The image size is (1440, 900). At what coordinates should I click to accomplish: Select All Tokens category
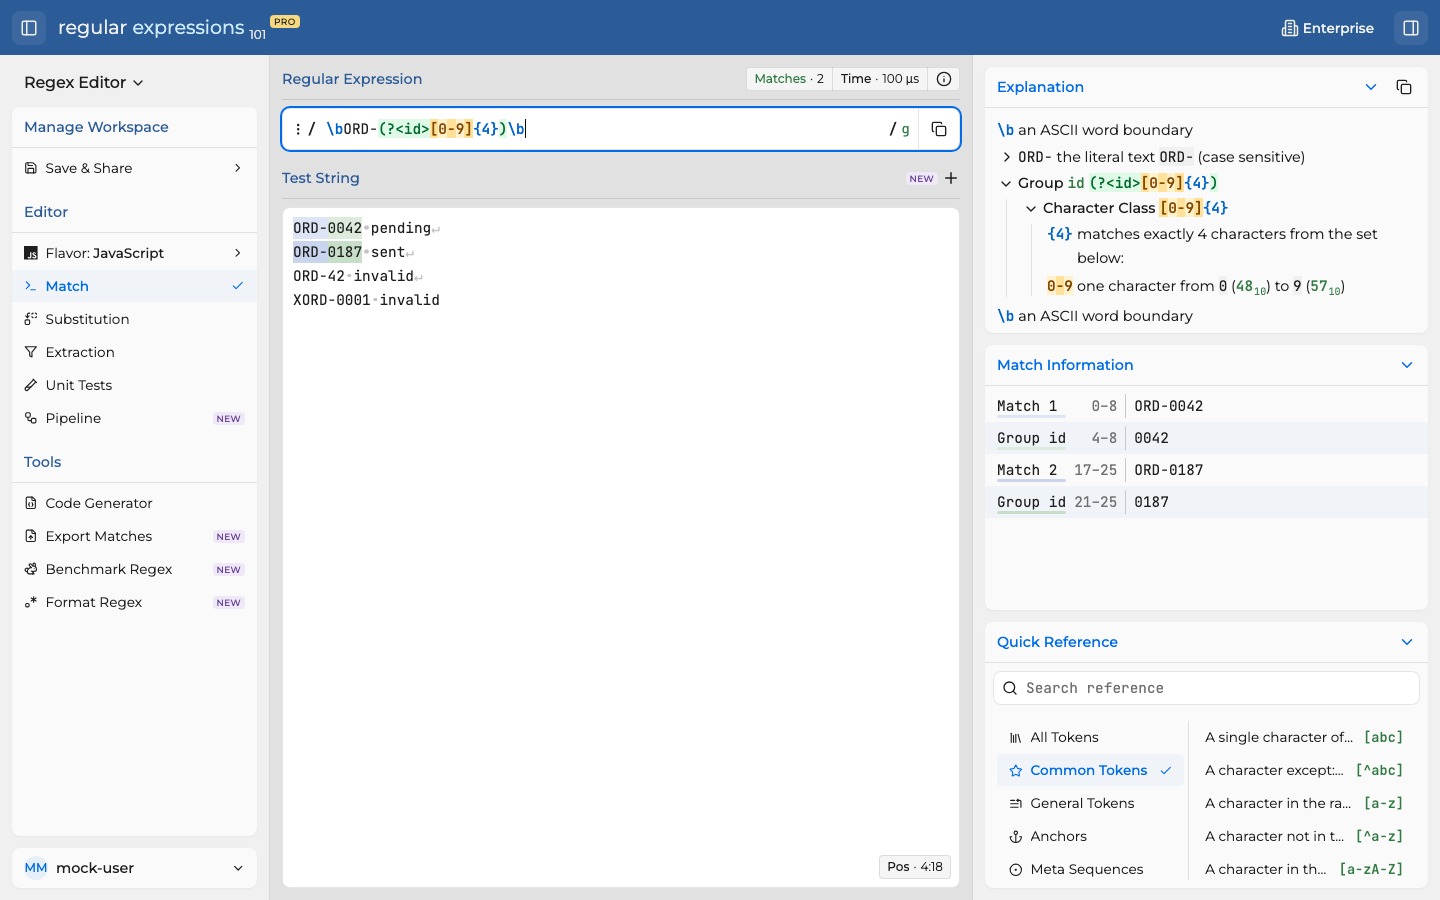tap(1090, 737)
